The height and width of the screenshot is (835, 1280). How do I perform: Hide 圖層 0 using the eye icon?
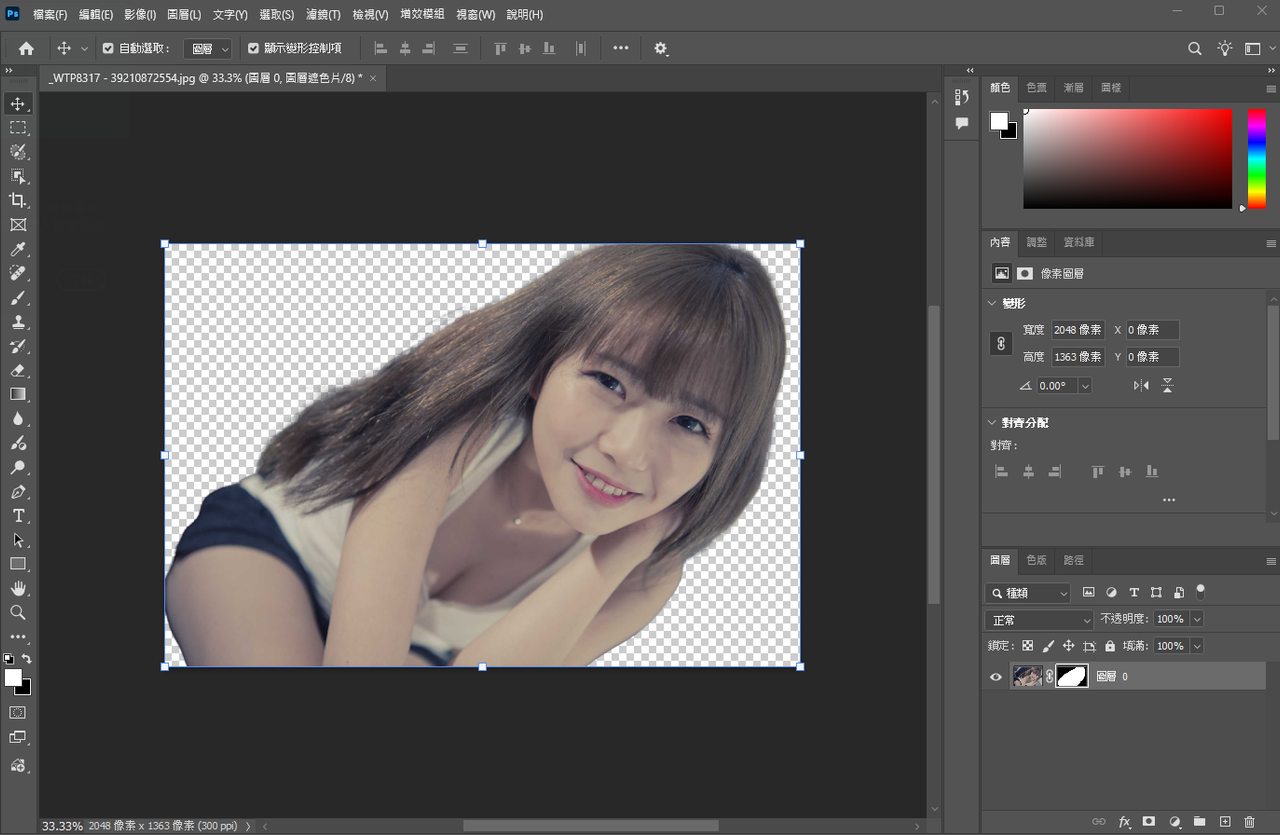coord(995,677)
